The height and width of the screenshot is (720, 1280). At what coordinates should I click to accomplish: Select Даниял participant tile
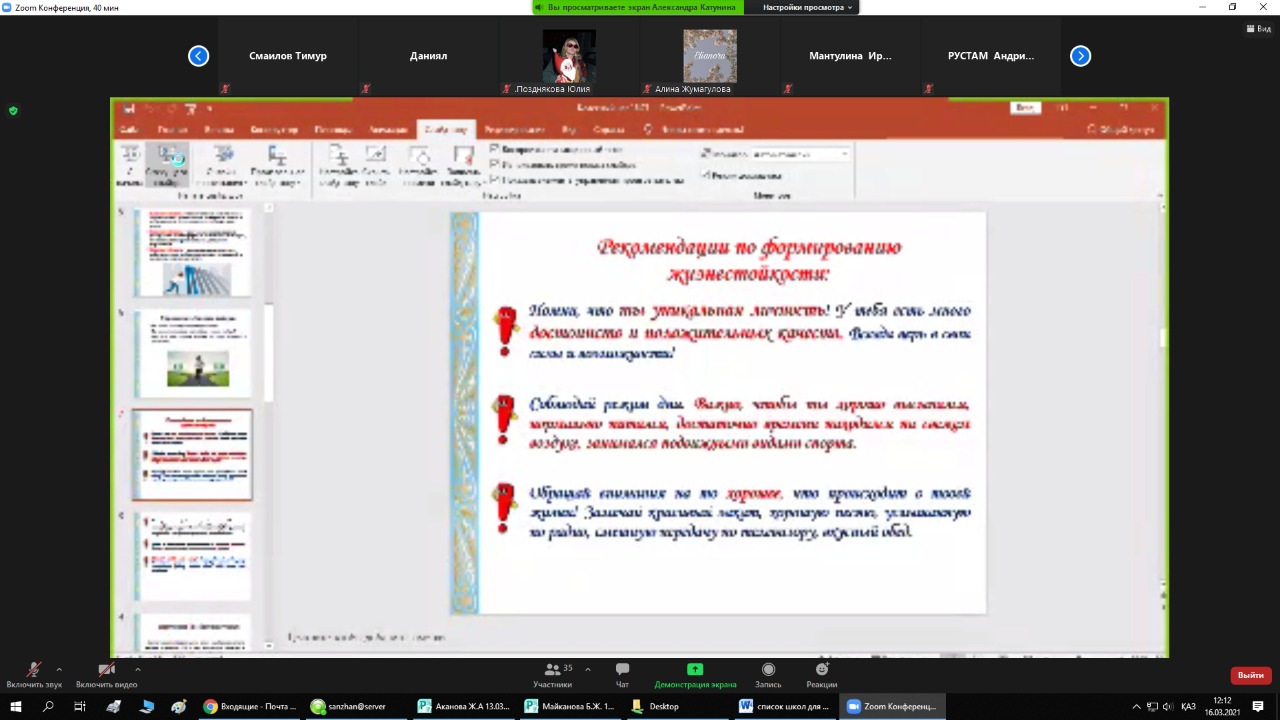coord(428,57)
